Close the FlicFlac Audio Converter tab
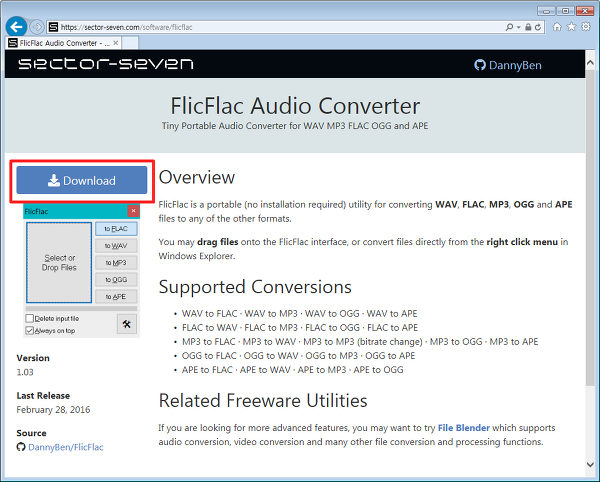 [116, 43]
